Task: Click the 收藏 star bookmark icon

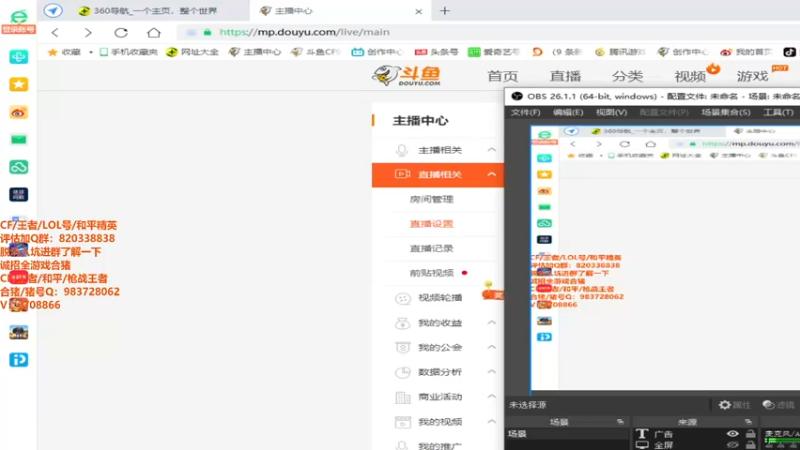Action: point(52,52)
